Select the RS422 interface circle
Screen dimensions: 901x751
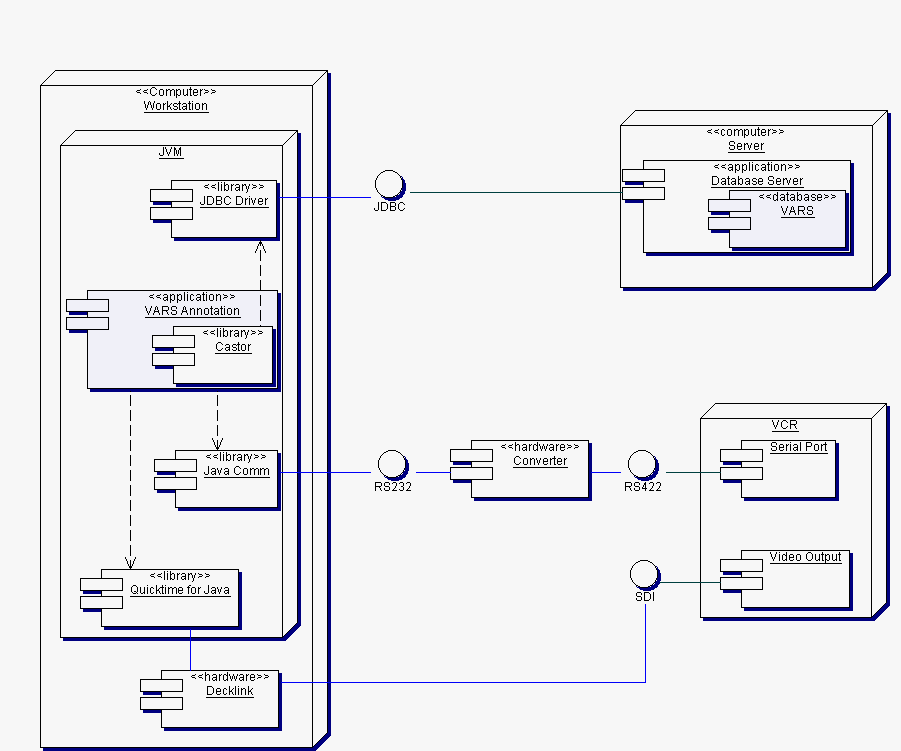pos(642,464)
